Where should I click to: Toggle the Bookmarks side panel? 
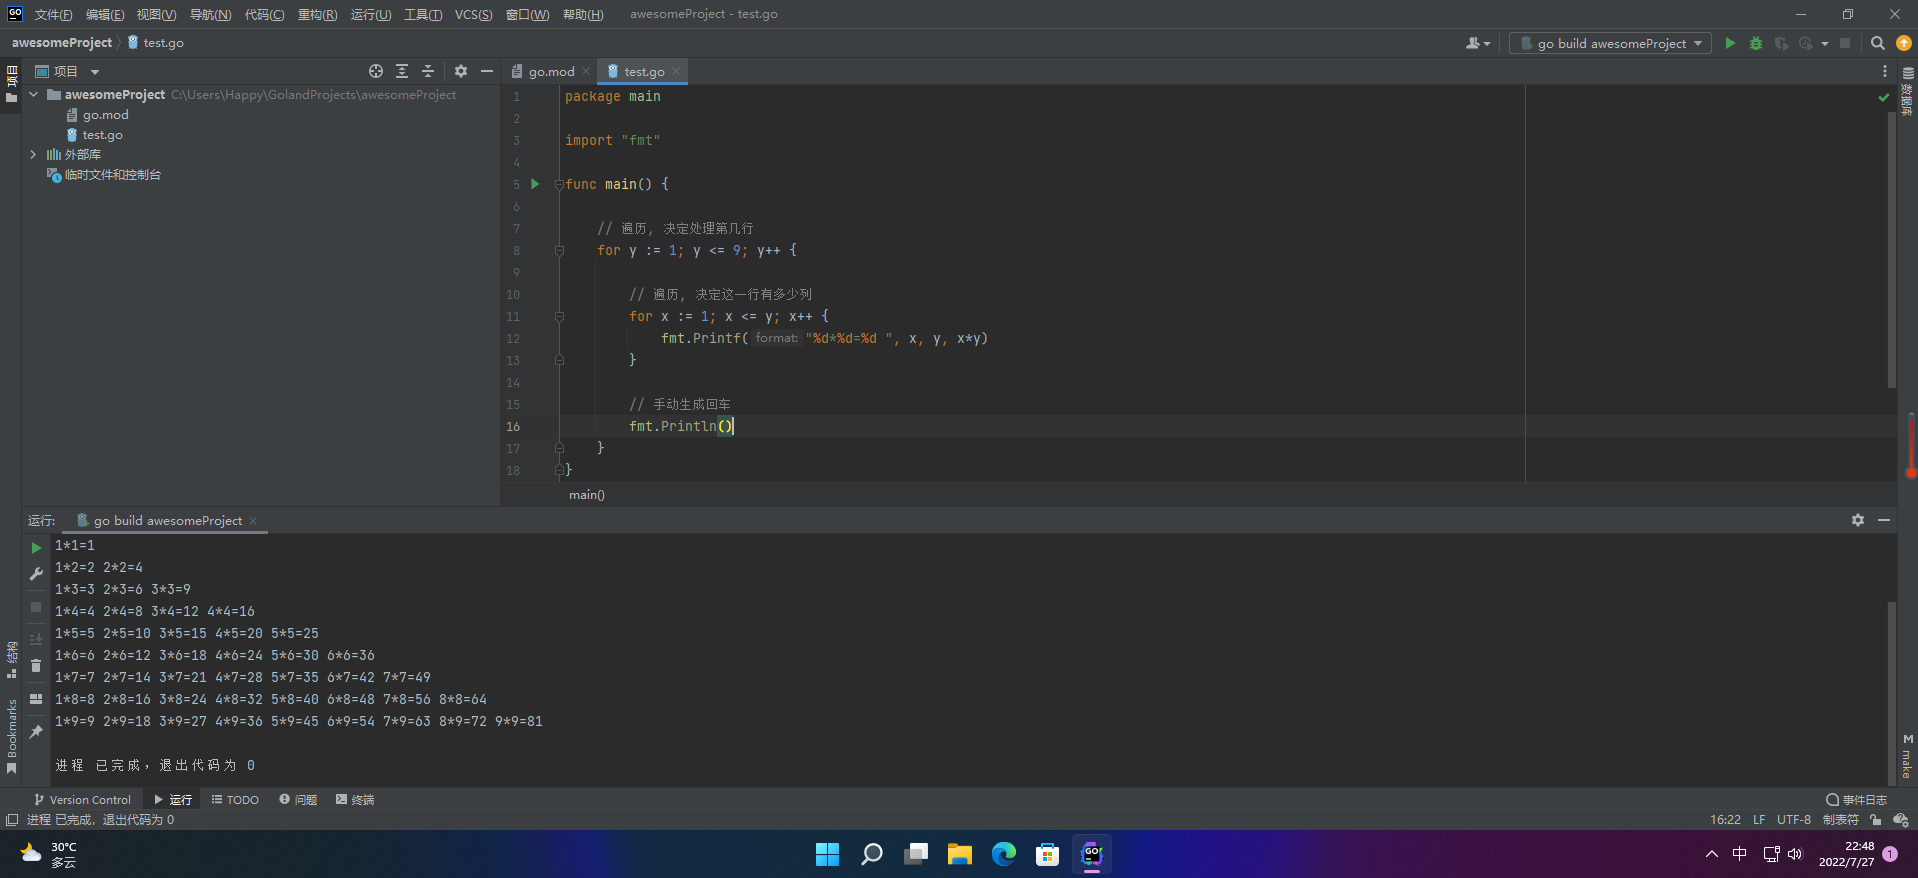[11, 736]
